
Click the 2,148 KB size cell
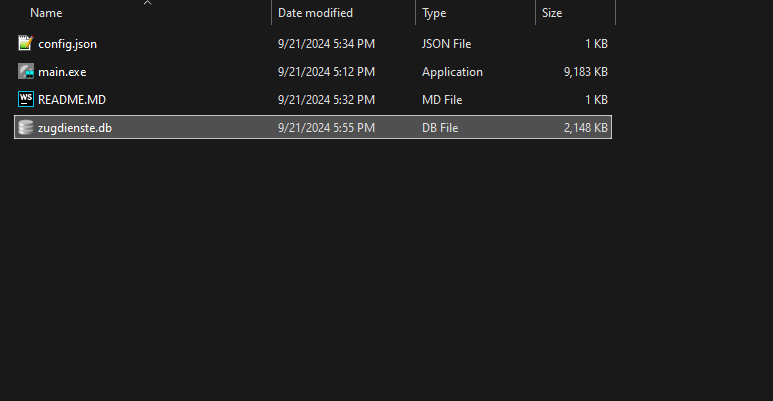pyautogui.click(x=586, y=128)
